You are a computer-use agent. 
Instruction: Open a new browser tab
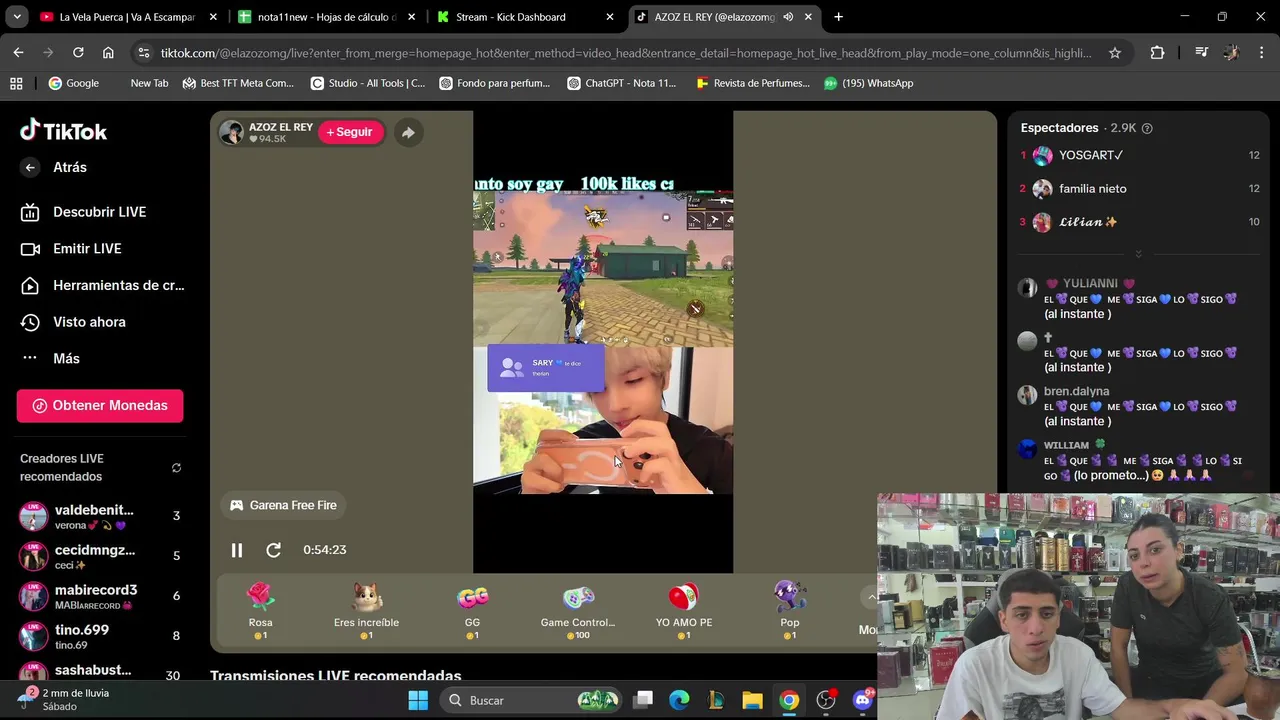pyautogui.click(x=838, y=17)
